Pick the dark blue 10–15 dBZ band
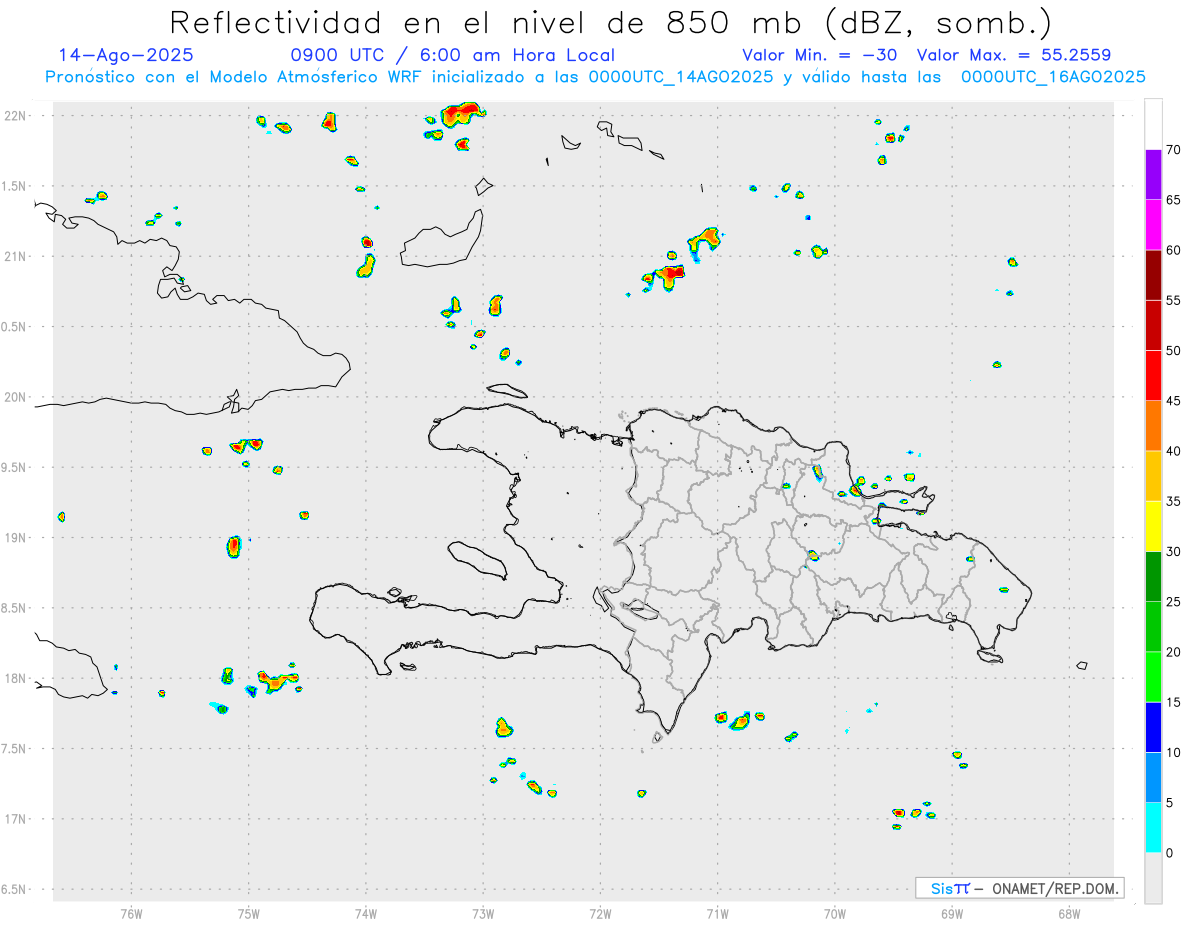This screenshot has height=927, width=1200. [x=1153, y=727]
